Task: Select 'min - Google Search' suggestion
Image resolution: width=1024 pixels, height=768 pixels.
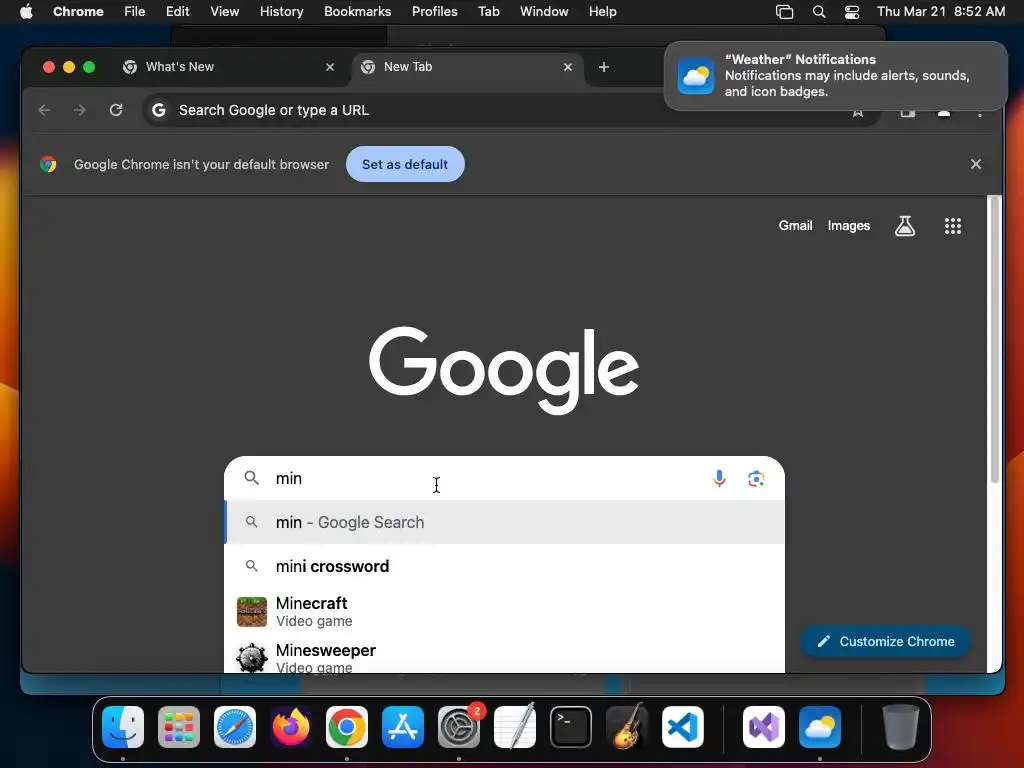Action: coord(504,522)
